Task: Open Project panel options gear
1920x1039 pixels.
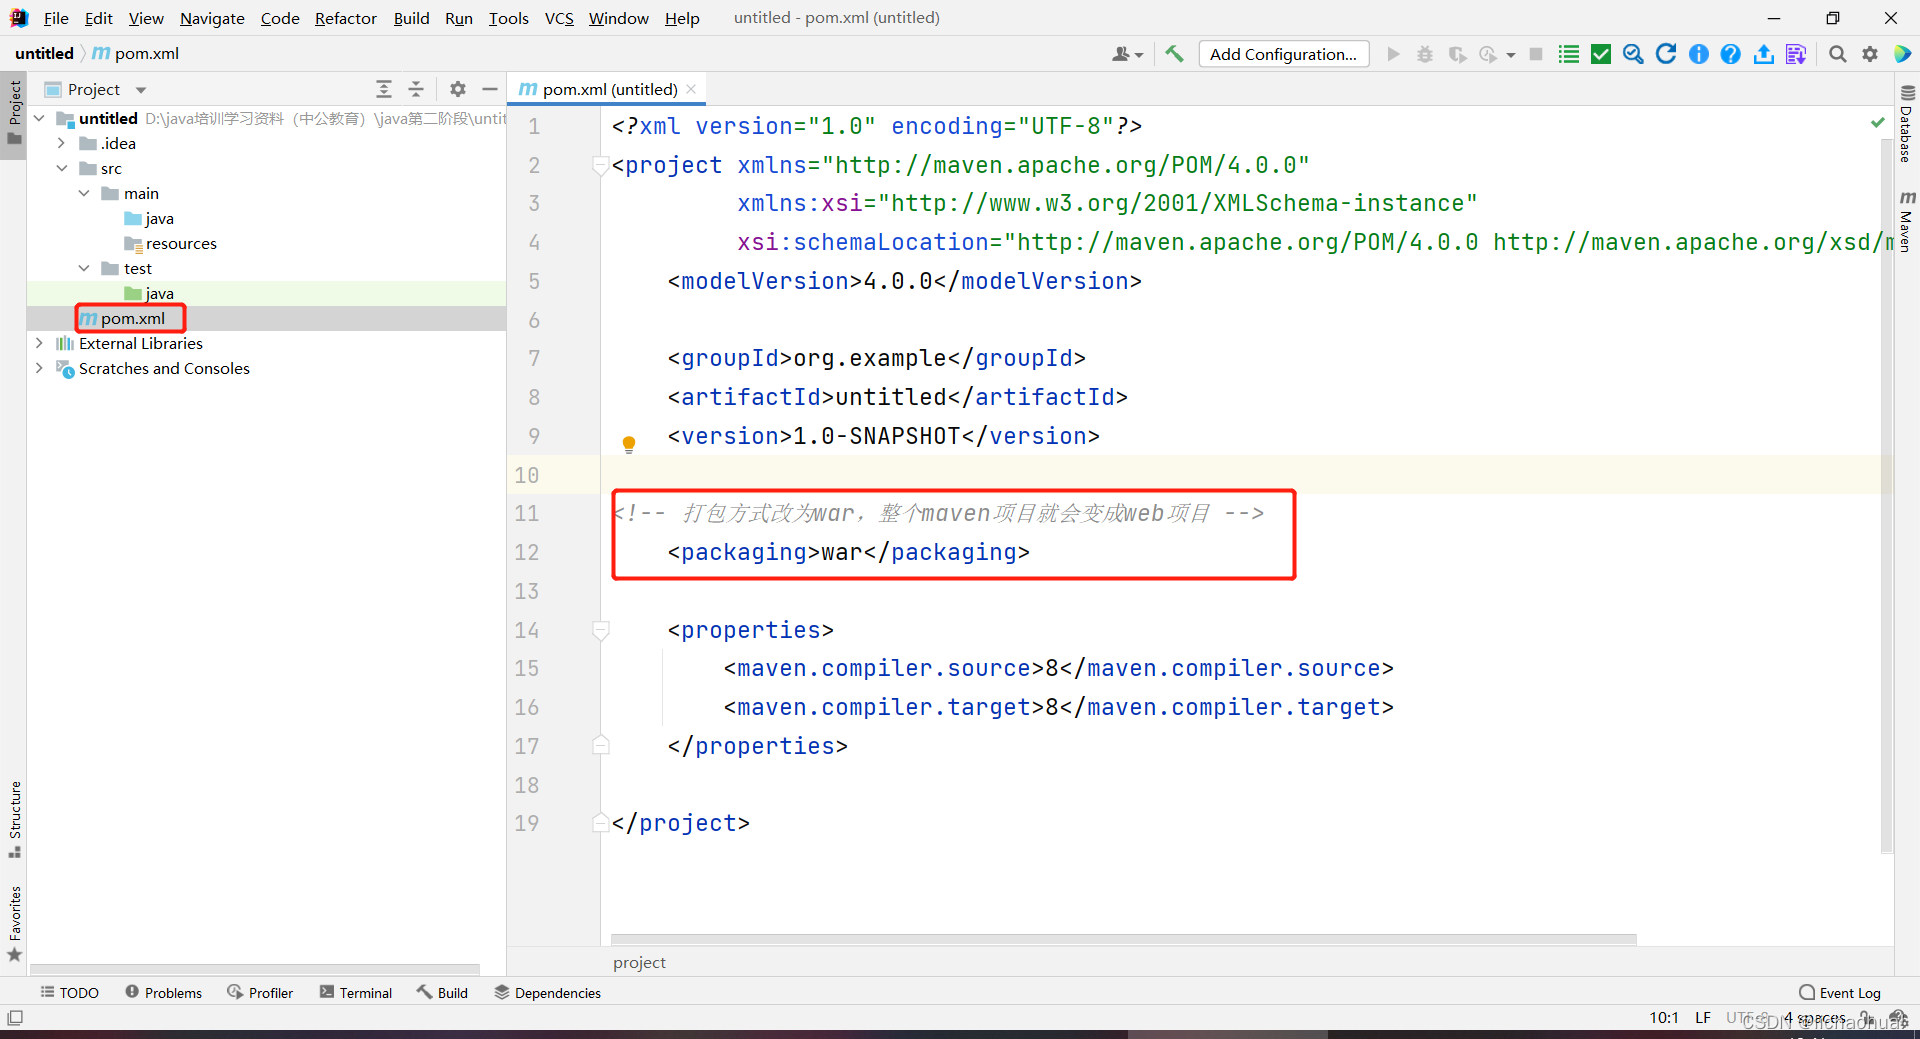Action: (x=458, y=89)
